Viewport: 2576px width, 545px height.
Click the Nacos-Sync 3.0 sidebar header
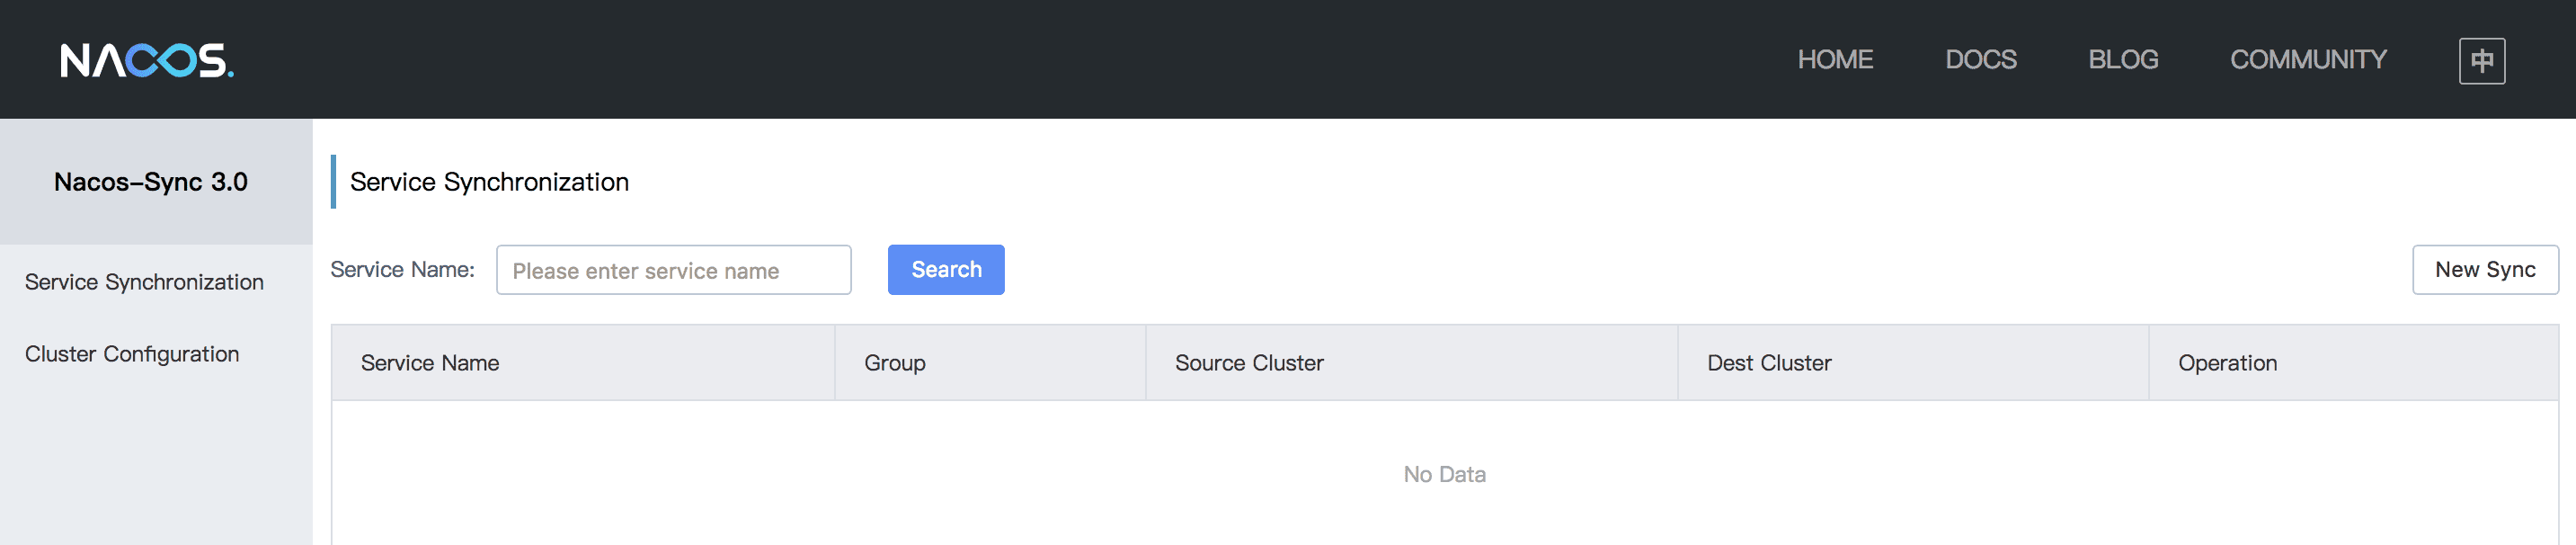[151, 182]
